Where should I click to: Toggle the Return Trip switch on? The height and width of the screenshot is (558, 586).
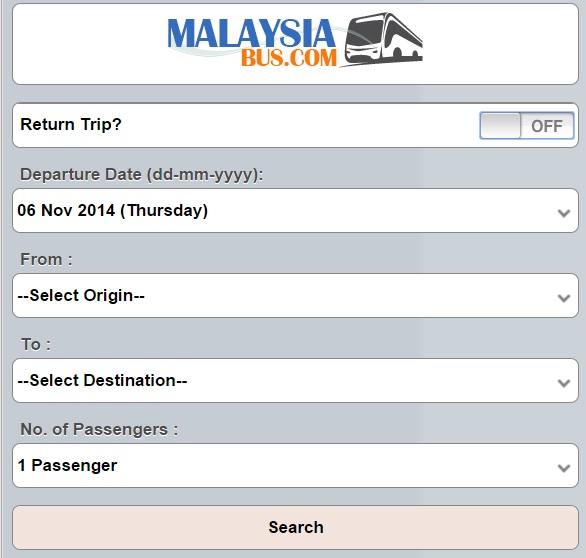pyautogui.click(x=527, y=126)
